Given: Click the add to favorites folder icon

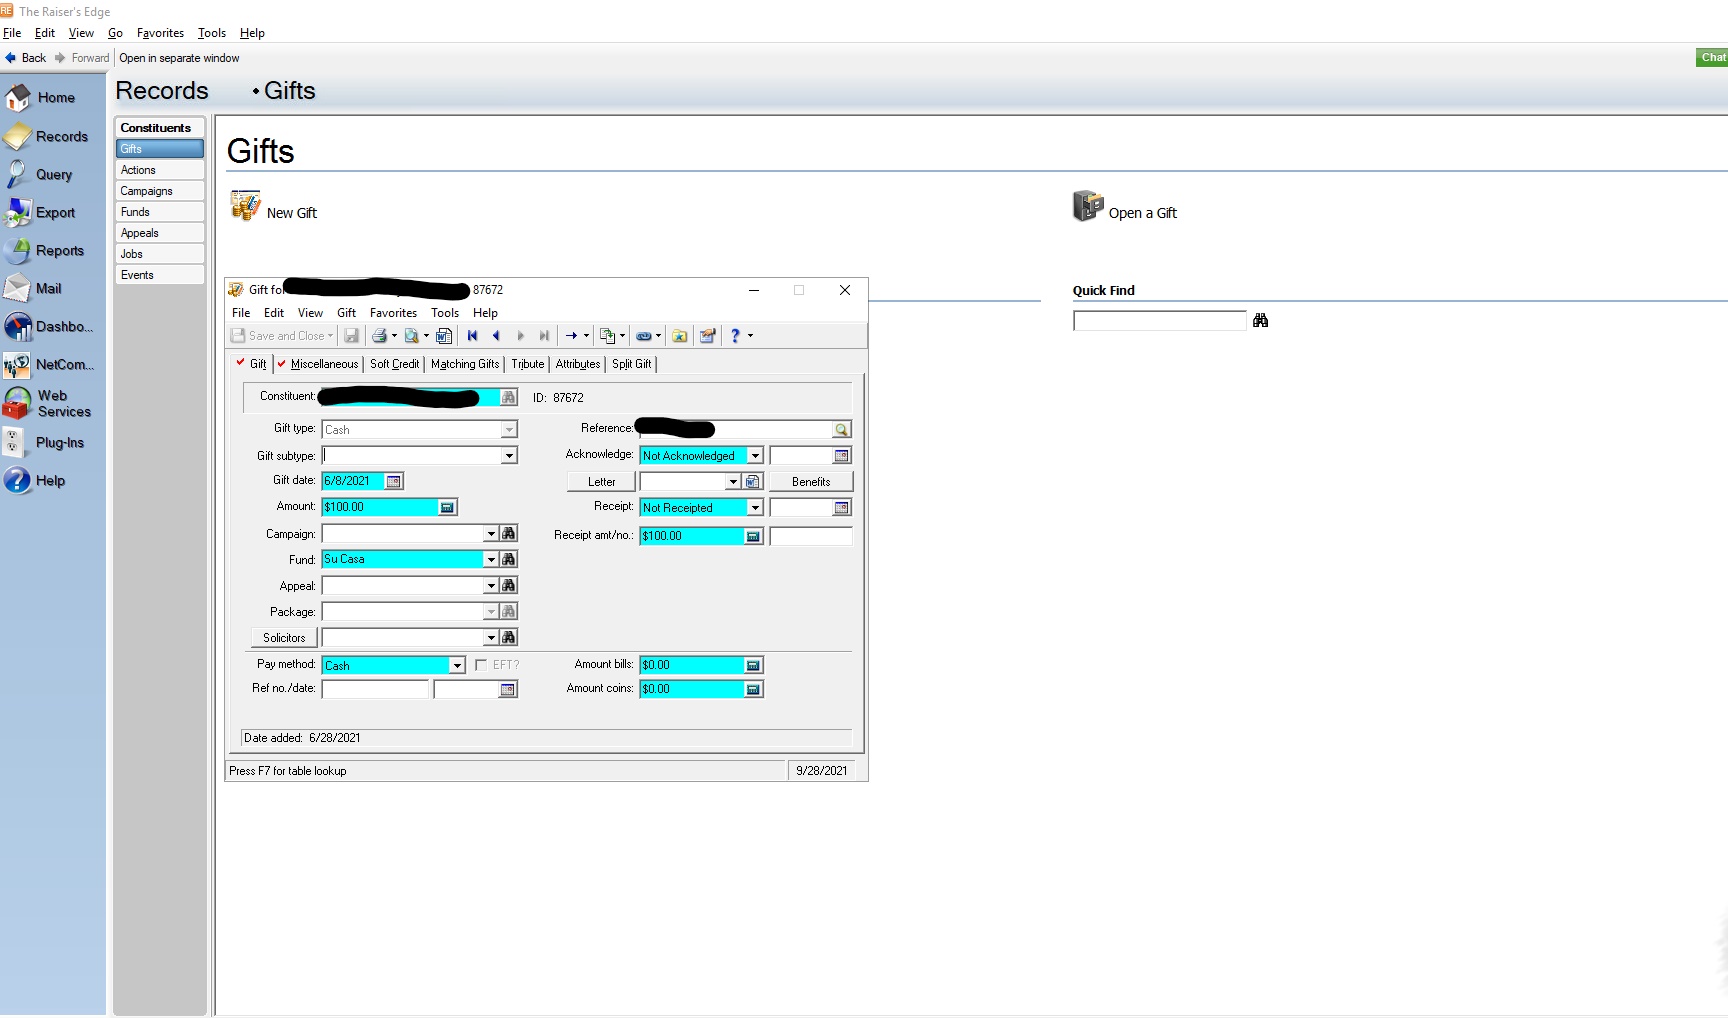Looking at the screenshot, I should click(x=680, y=336).
